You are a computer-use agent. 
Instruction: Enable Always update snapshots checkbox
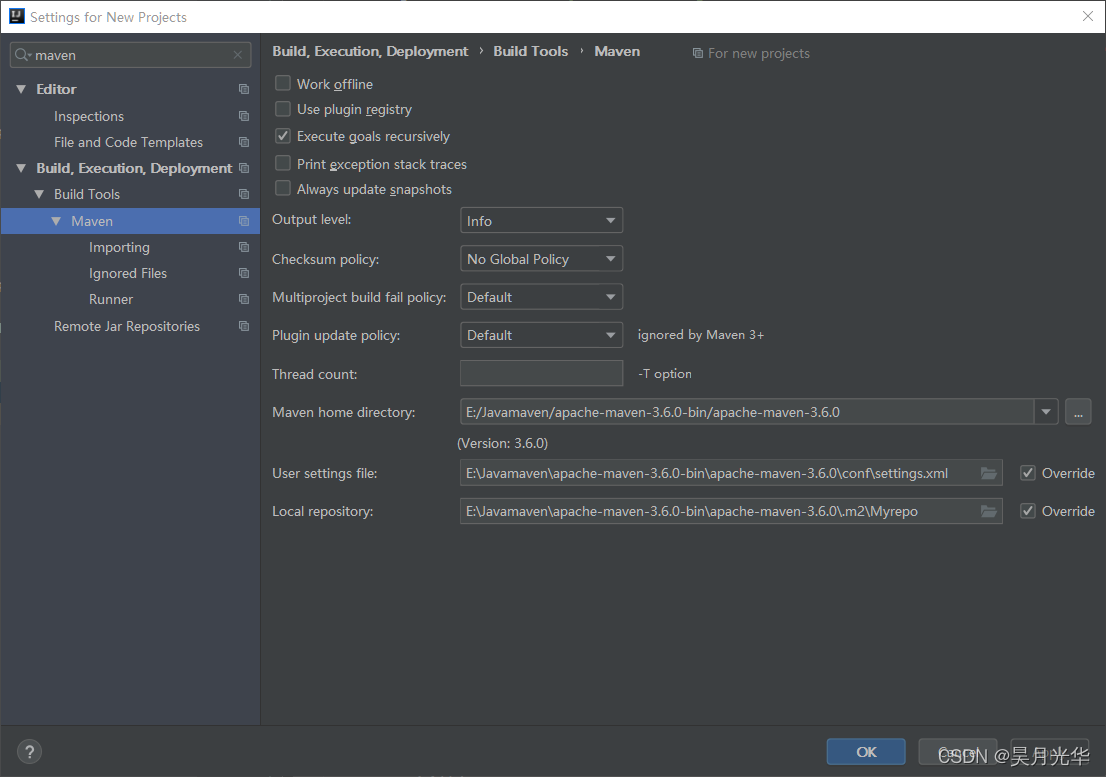tap(283, 188)
